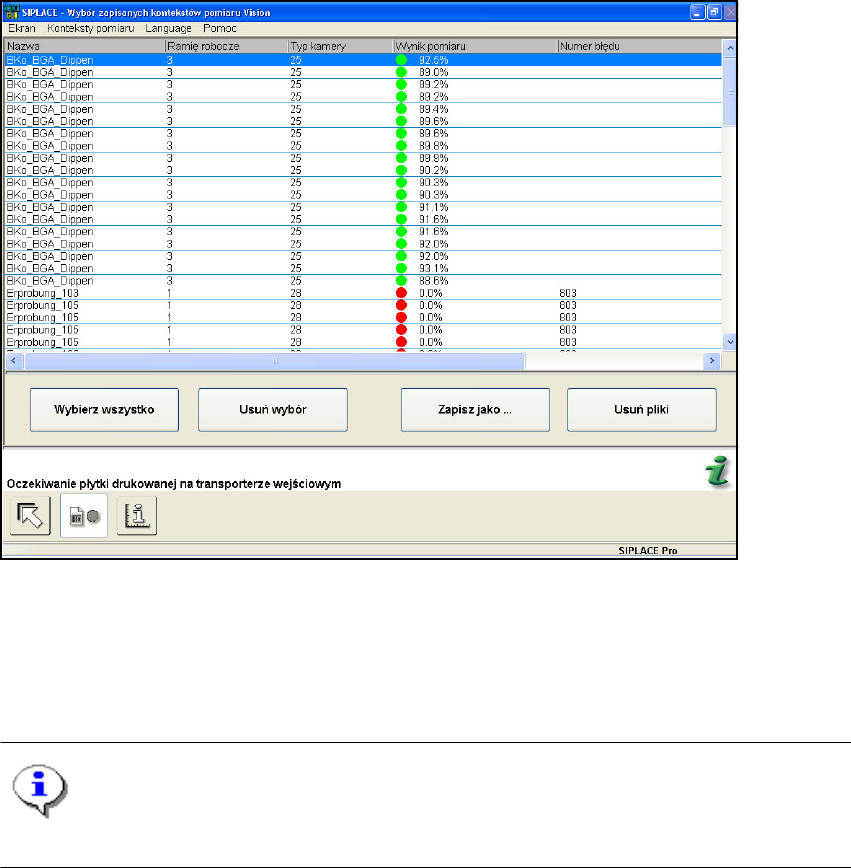This screenshot has width=851, height=868.
Task: Sort by the Ramię robocze column header
Action: point(226,46)
